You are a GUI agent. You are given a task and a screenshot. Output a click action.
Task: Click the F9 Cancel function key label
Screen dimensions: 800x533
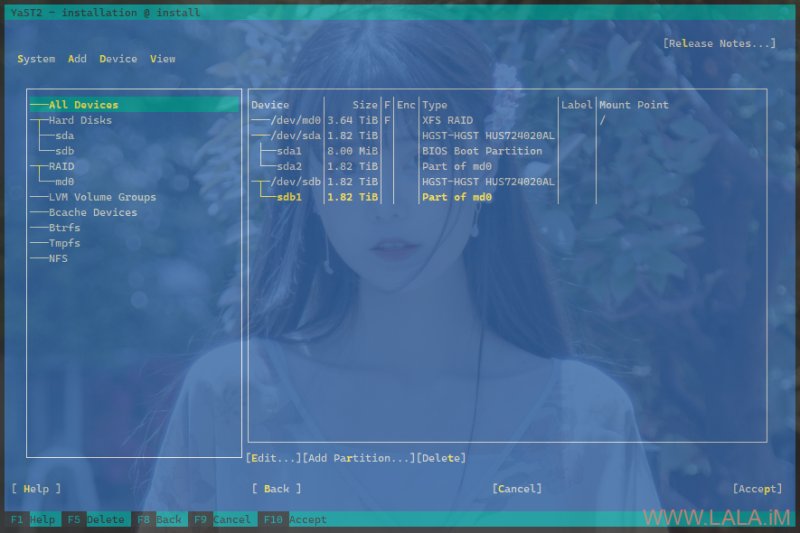(222, 519)
